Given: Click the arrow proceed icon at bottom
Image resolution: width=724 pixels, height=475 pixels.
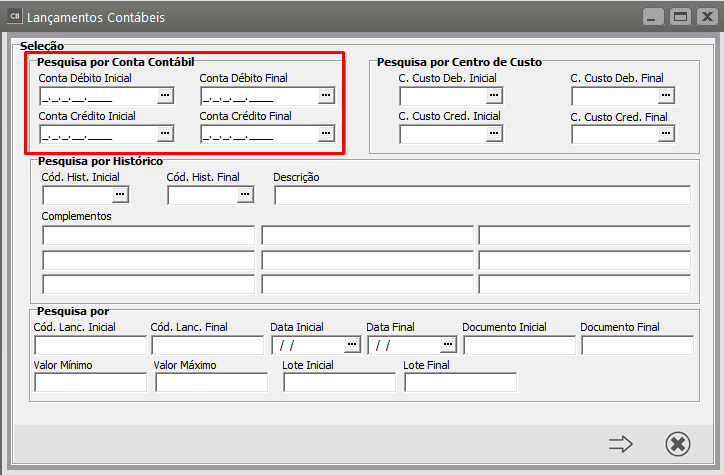Looking at the screenshot, I should pos(621,444).
